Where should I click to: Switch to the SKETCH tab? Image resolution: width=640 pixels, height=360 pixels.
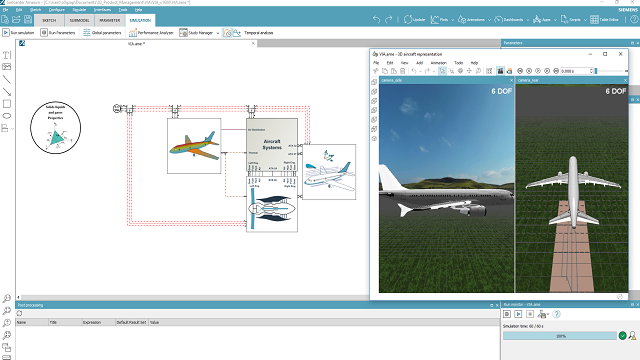49,20
